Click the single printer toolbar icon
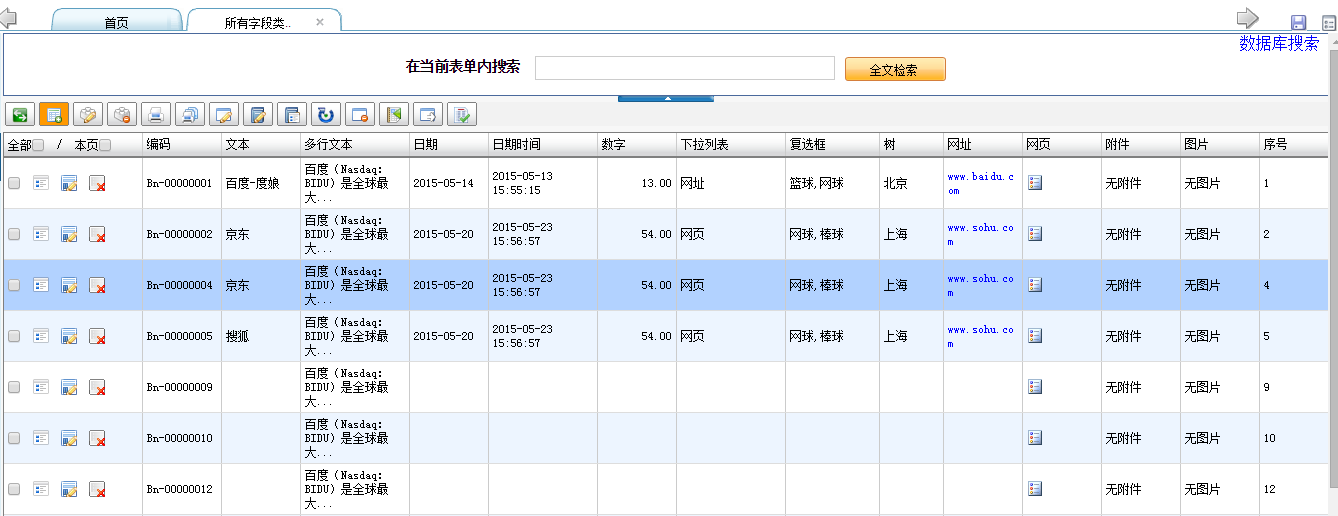 click(156, 114)
